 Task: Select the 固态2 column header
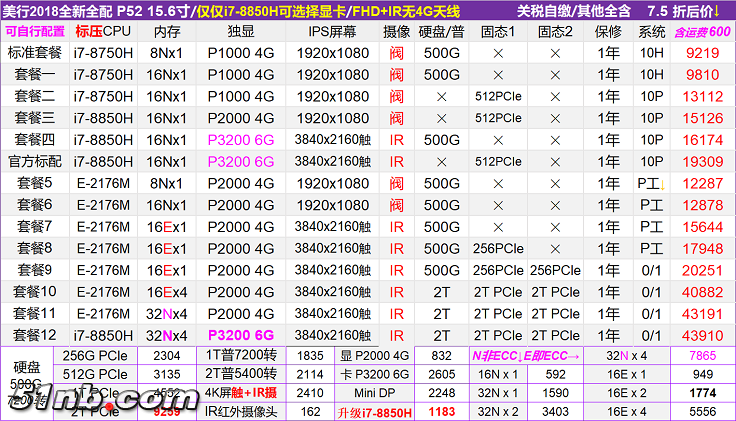[x=555, y=32]
